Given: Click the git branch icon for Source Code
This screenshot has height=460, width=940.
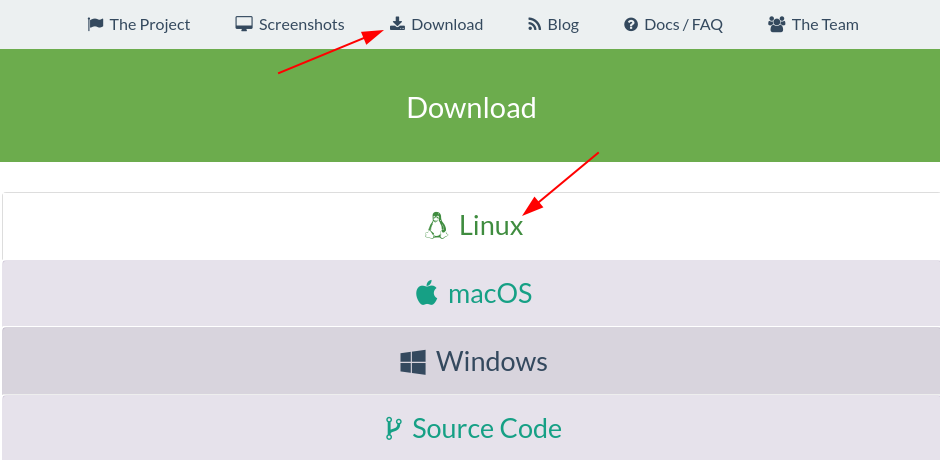Looking at the screenshot, I should coord(393,429).
